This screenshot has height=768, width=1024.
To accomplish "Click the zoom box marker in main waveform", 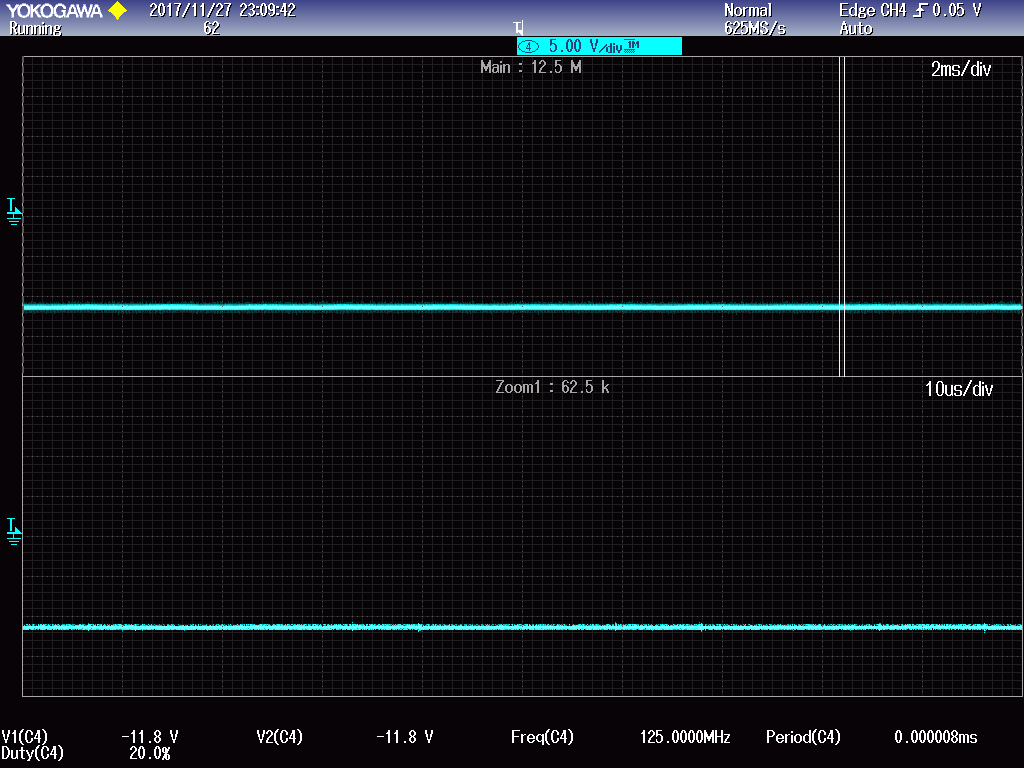I will [842, 216].
